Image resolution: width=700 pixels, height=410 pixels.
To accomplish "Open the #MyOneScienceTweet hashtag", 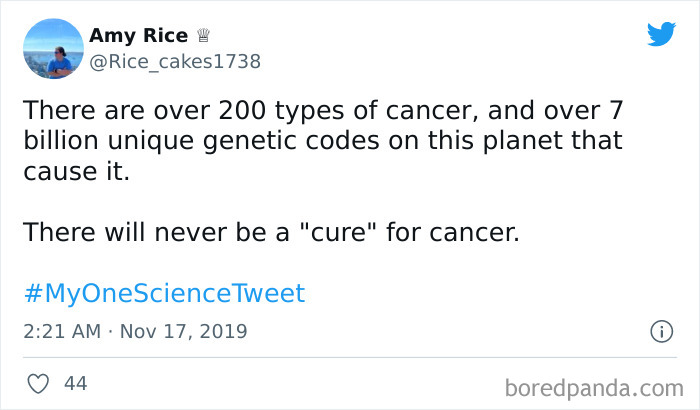I will coord(163,293).
